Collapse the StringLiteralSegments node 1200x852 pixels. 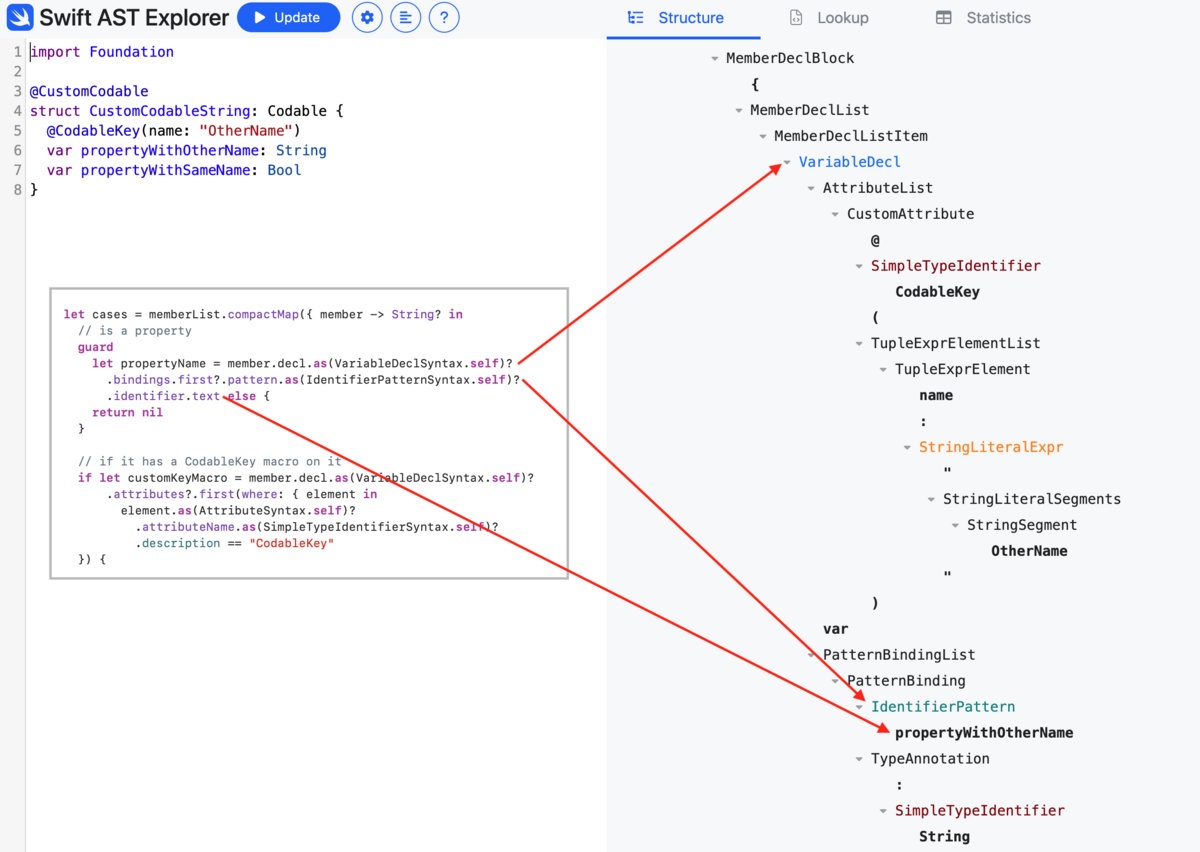pos(931,500)
